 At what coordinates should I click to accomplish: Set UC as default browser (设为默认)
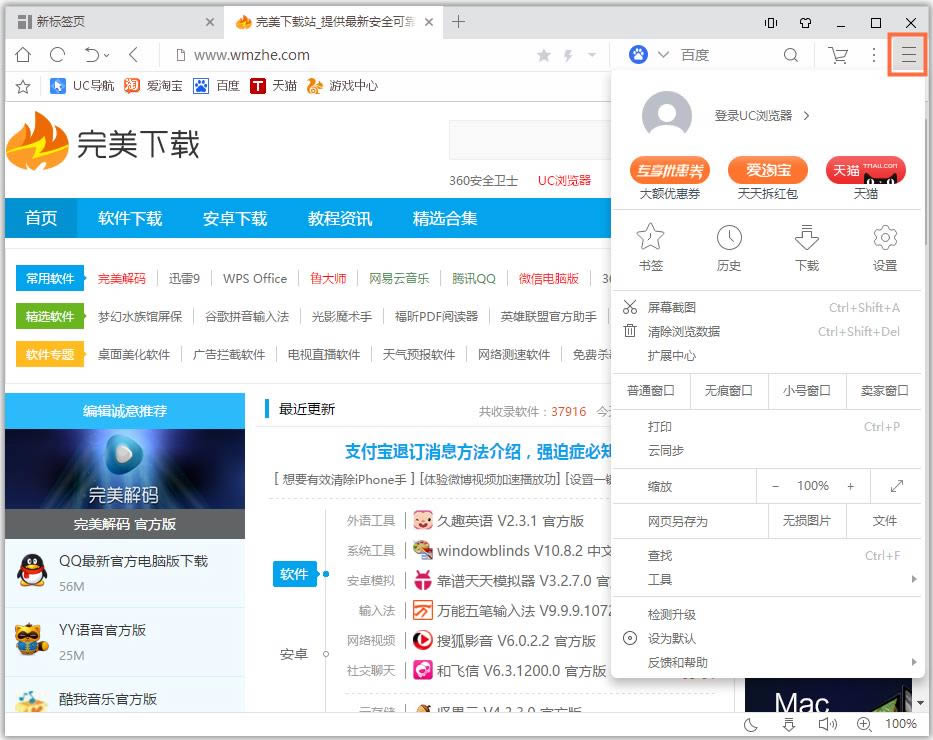click(671, 638)
